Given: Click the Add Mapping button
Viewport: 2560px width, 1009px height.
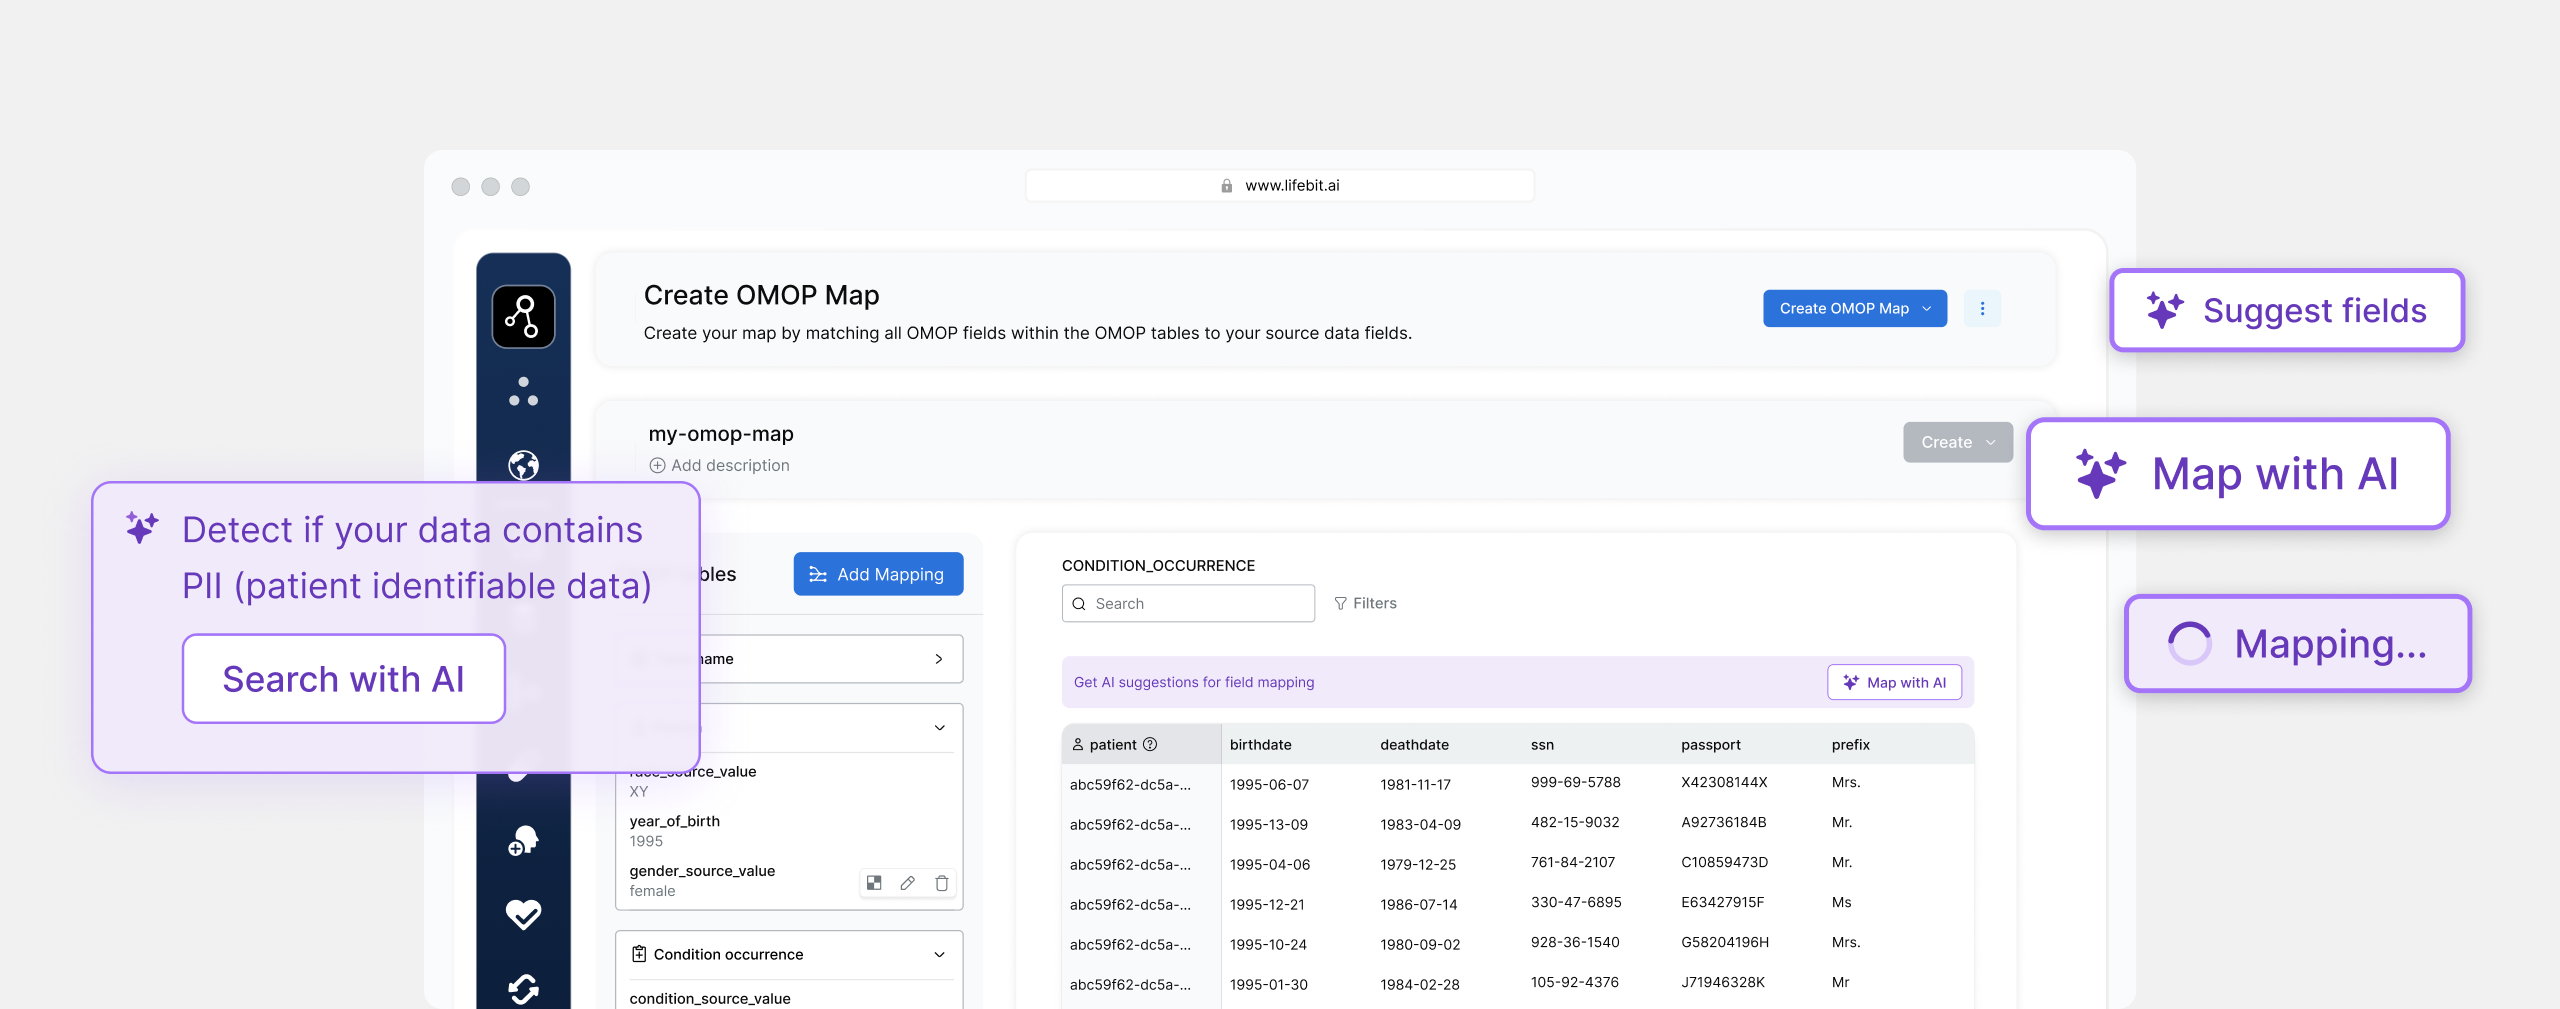Looking at the screenshot, I should coord(878,574).
